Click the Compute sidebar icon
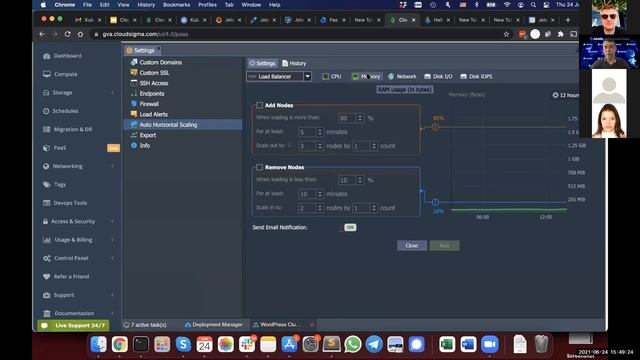640x360 pixels. click(x=47, y=74)
